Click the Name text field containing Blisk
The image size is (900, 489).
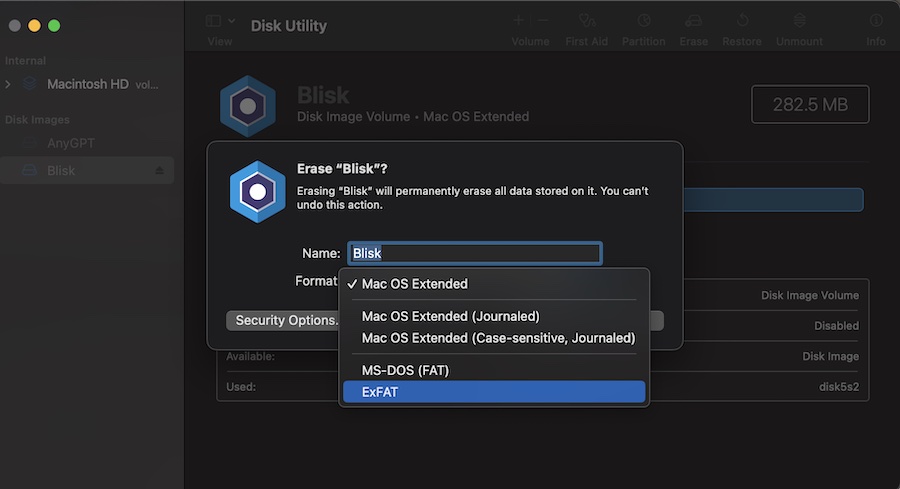[475, 253]
